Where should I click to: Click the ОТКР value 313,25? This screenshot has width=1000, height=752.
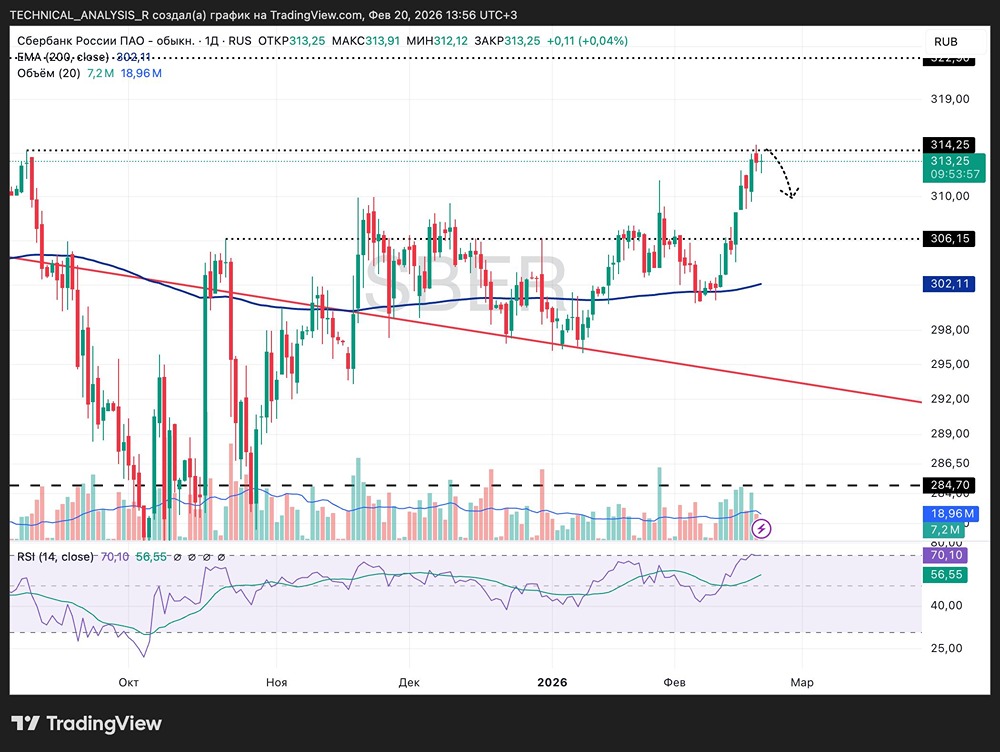pyautogui.click(x=307, y=41)
